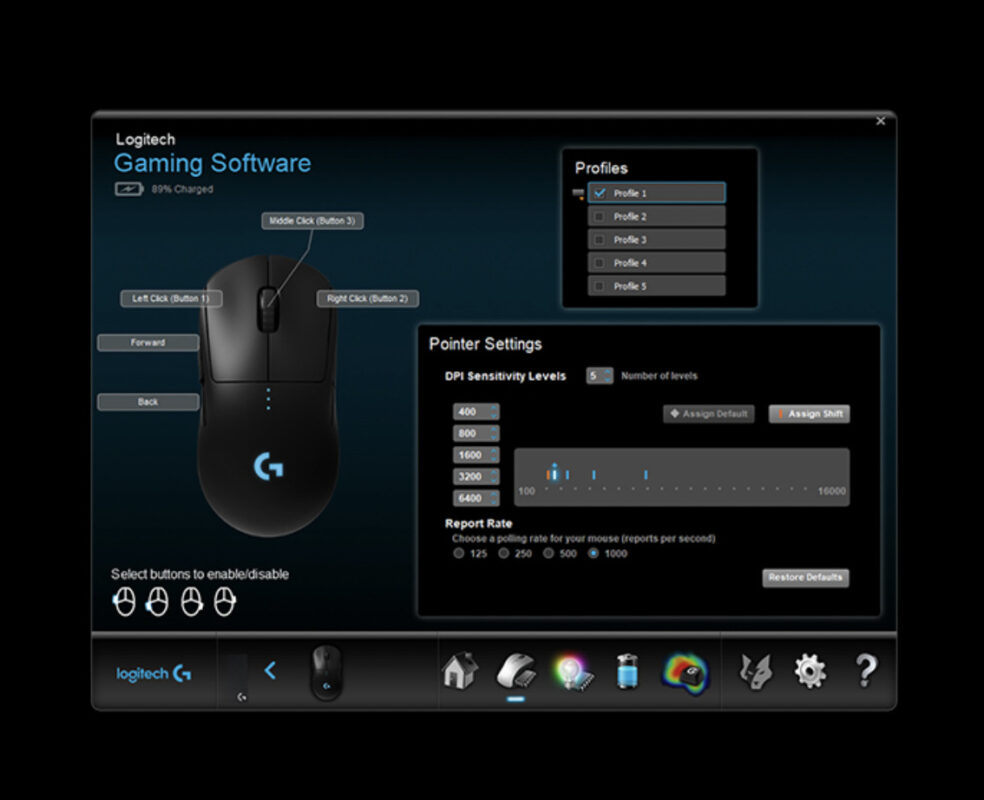This screenshot has height=800, width=984.
Task: Open the help question mark icon
Action: 866,672
